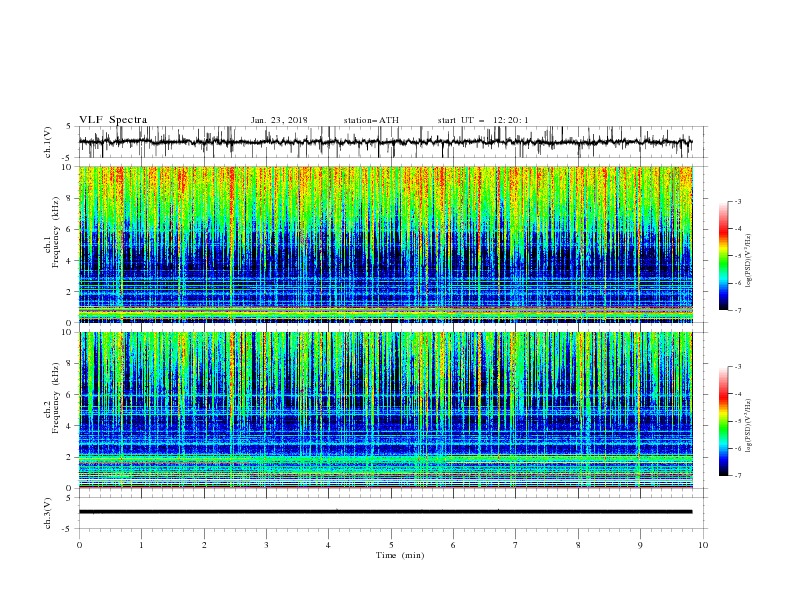Click the time axis tick label "3"
Viewport: 792px width, 612px height.
coord(266,545)
